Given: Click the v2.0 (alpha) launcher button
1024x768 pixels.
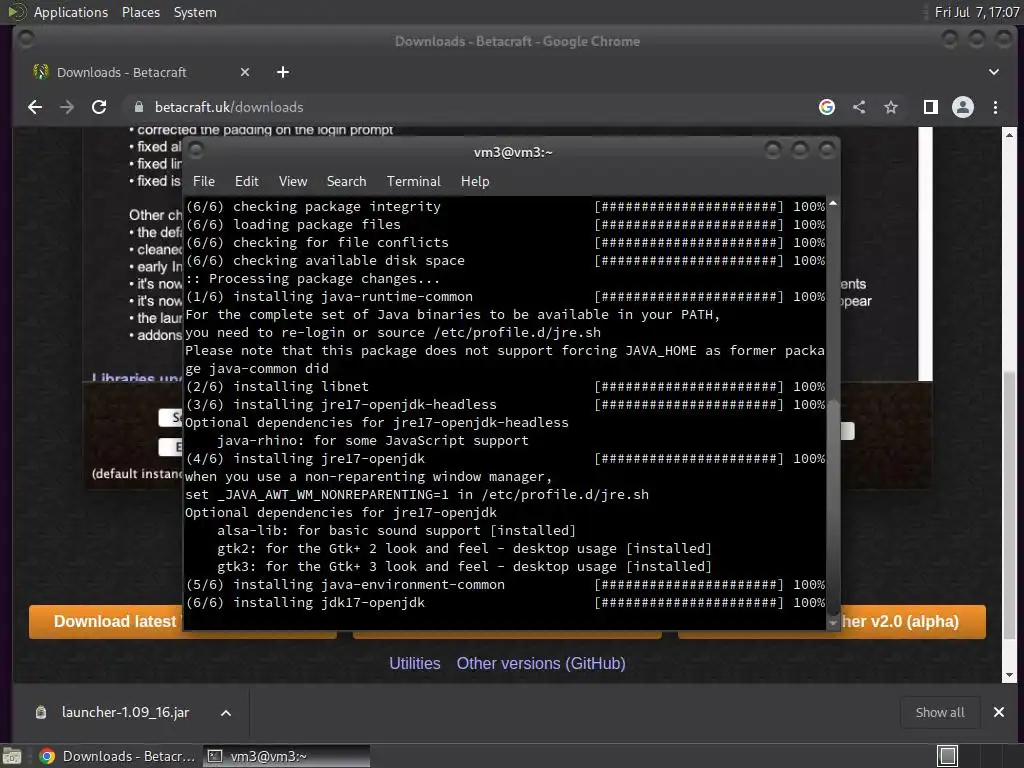Looking at the screenshot, I should pos(912,621).
